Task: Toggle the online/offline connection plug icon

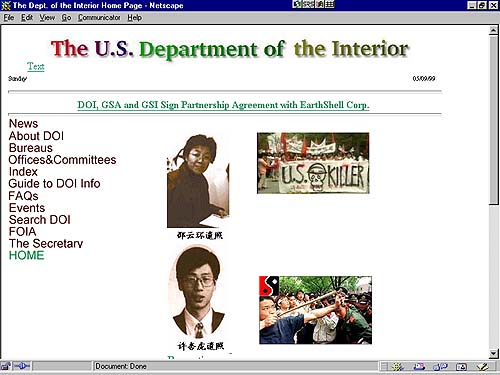Action: click(22, 366)
